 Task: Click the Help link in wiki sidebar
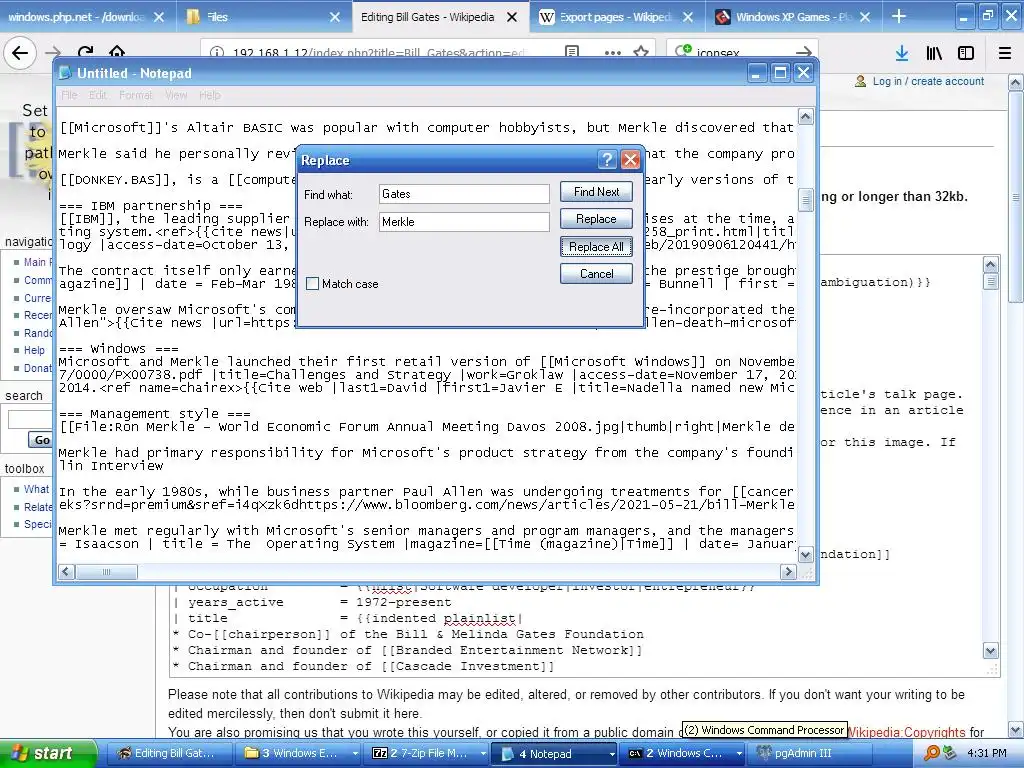pos(35,350)
